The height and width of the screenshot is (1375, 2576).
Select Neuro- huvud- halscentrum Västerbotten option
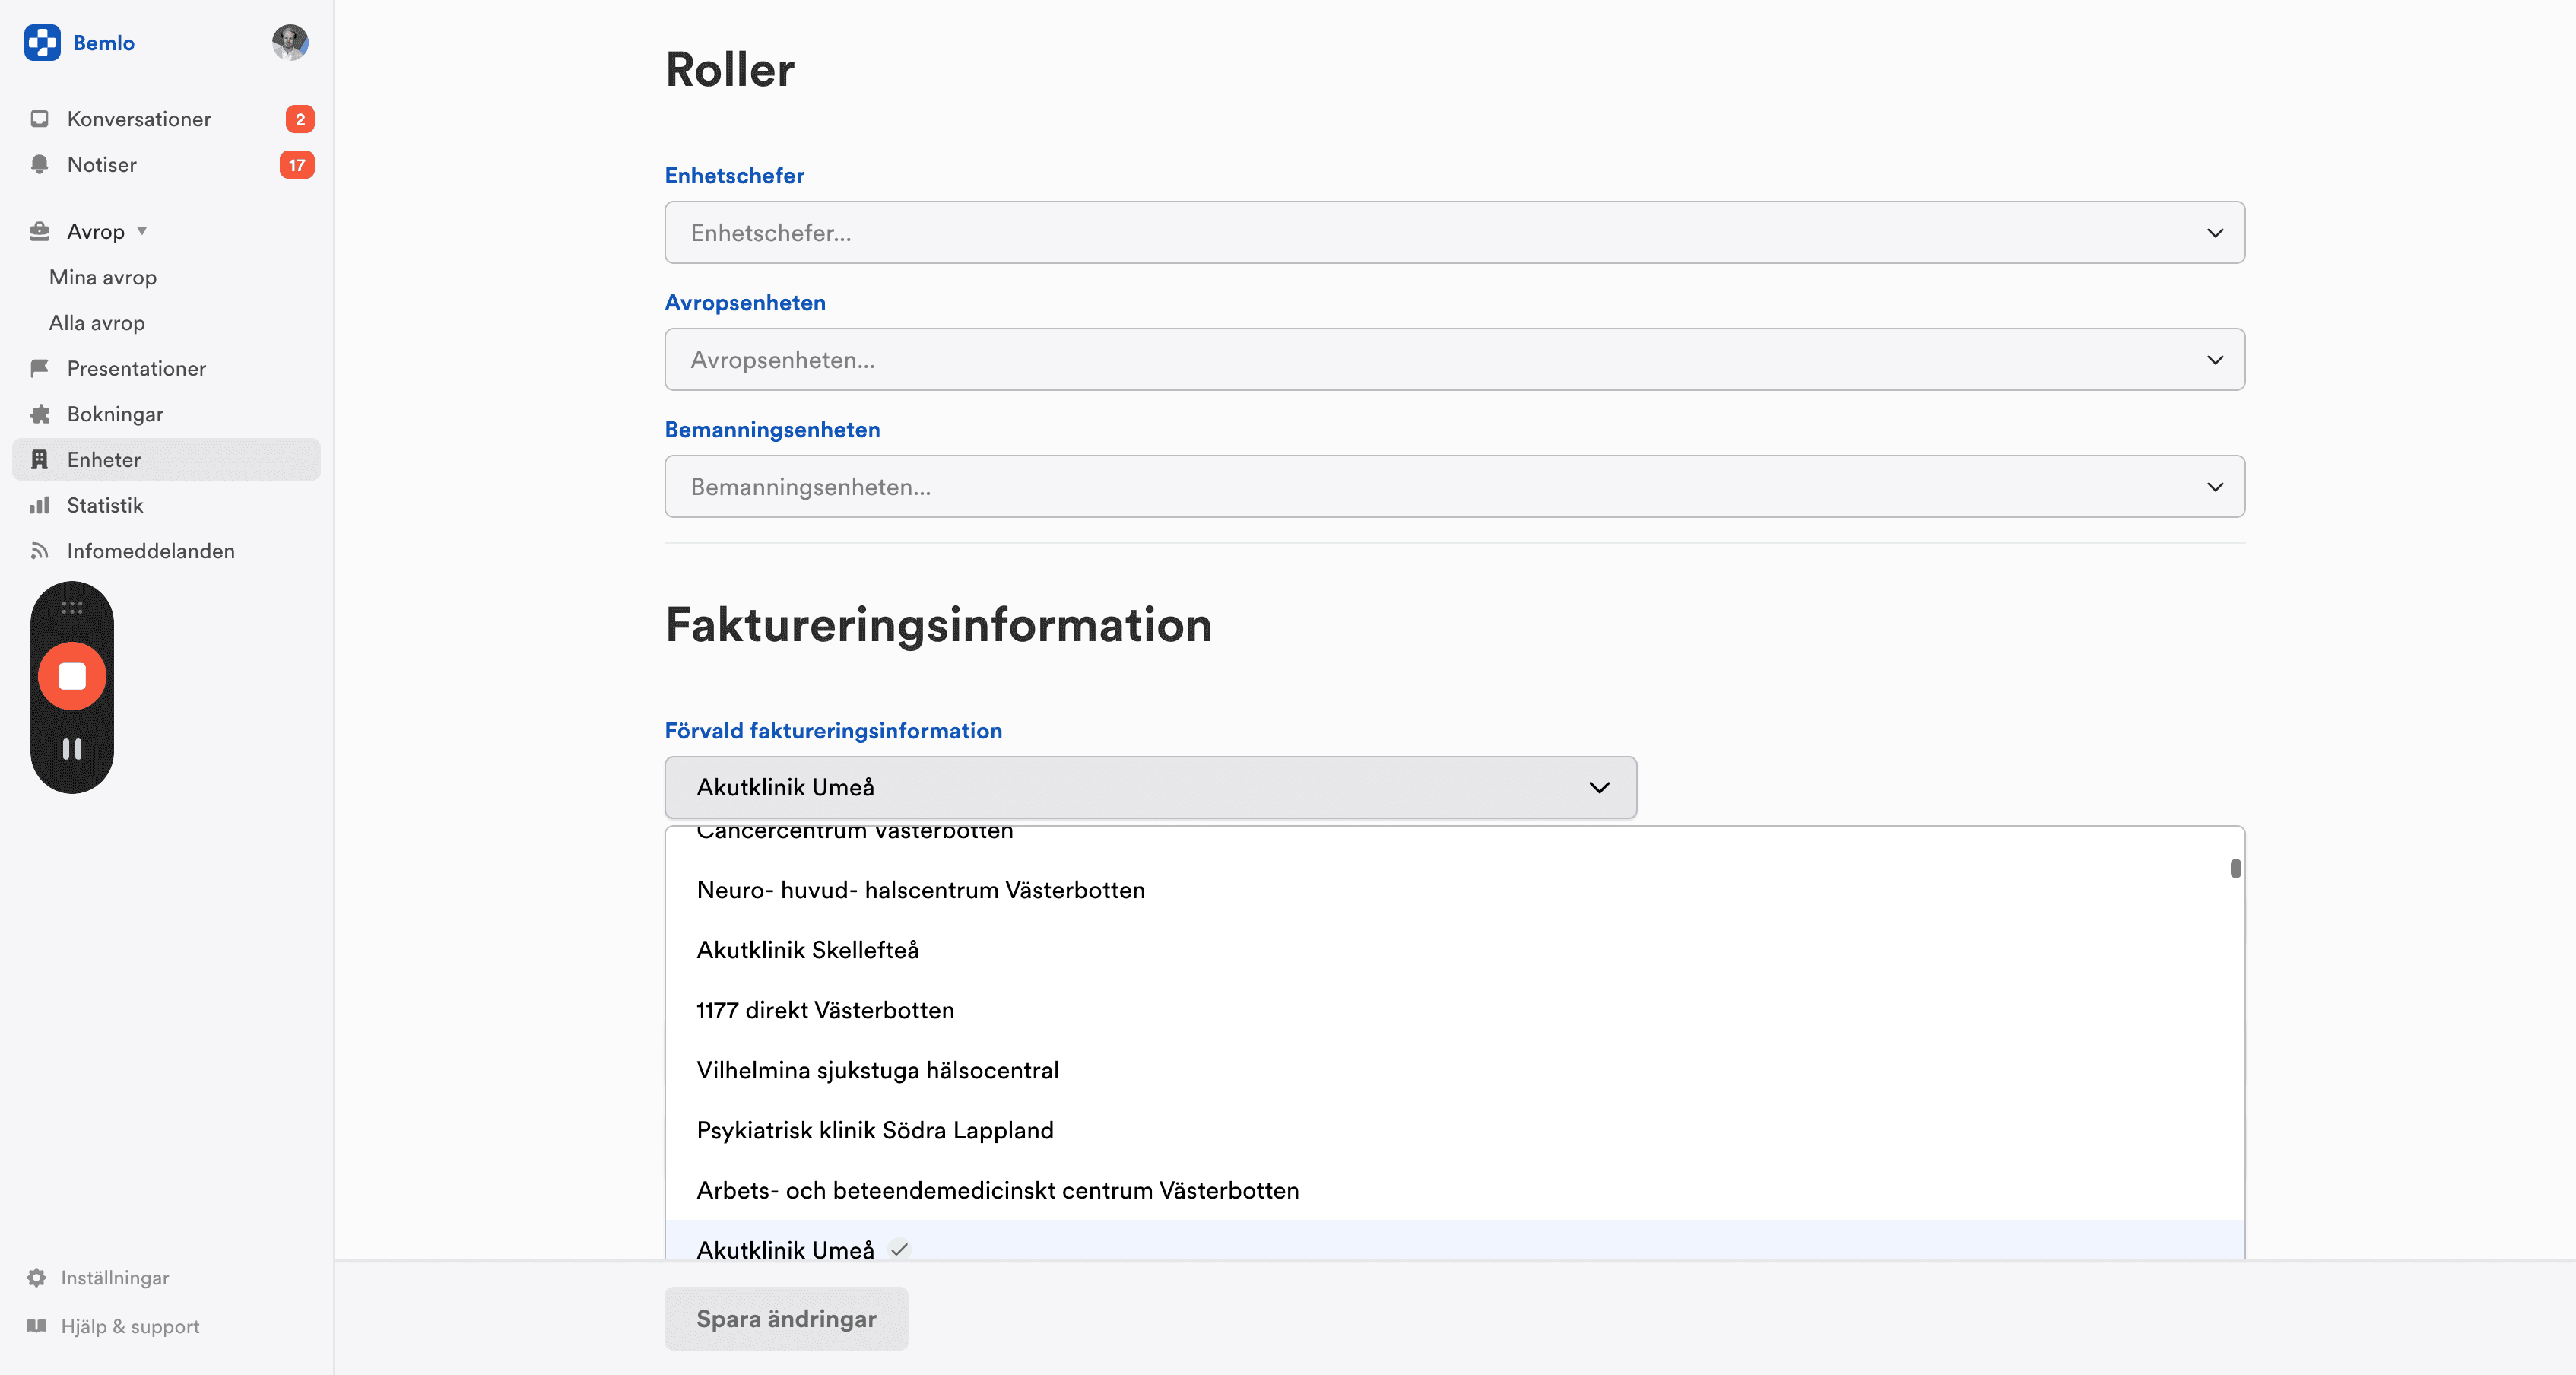1454,890
